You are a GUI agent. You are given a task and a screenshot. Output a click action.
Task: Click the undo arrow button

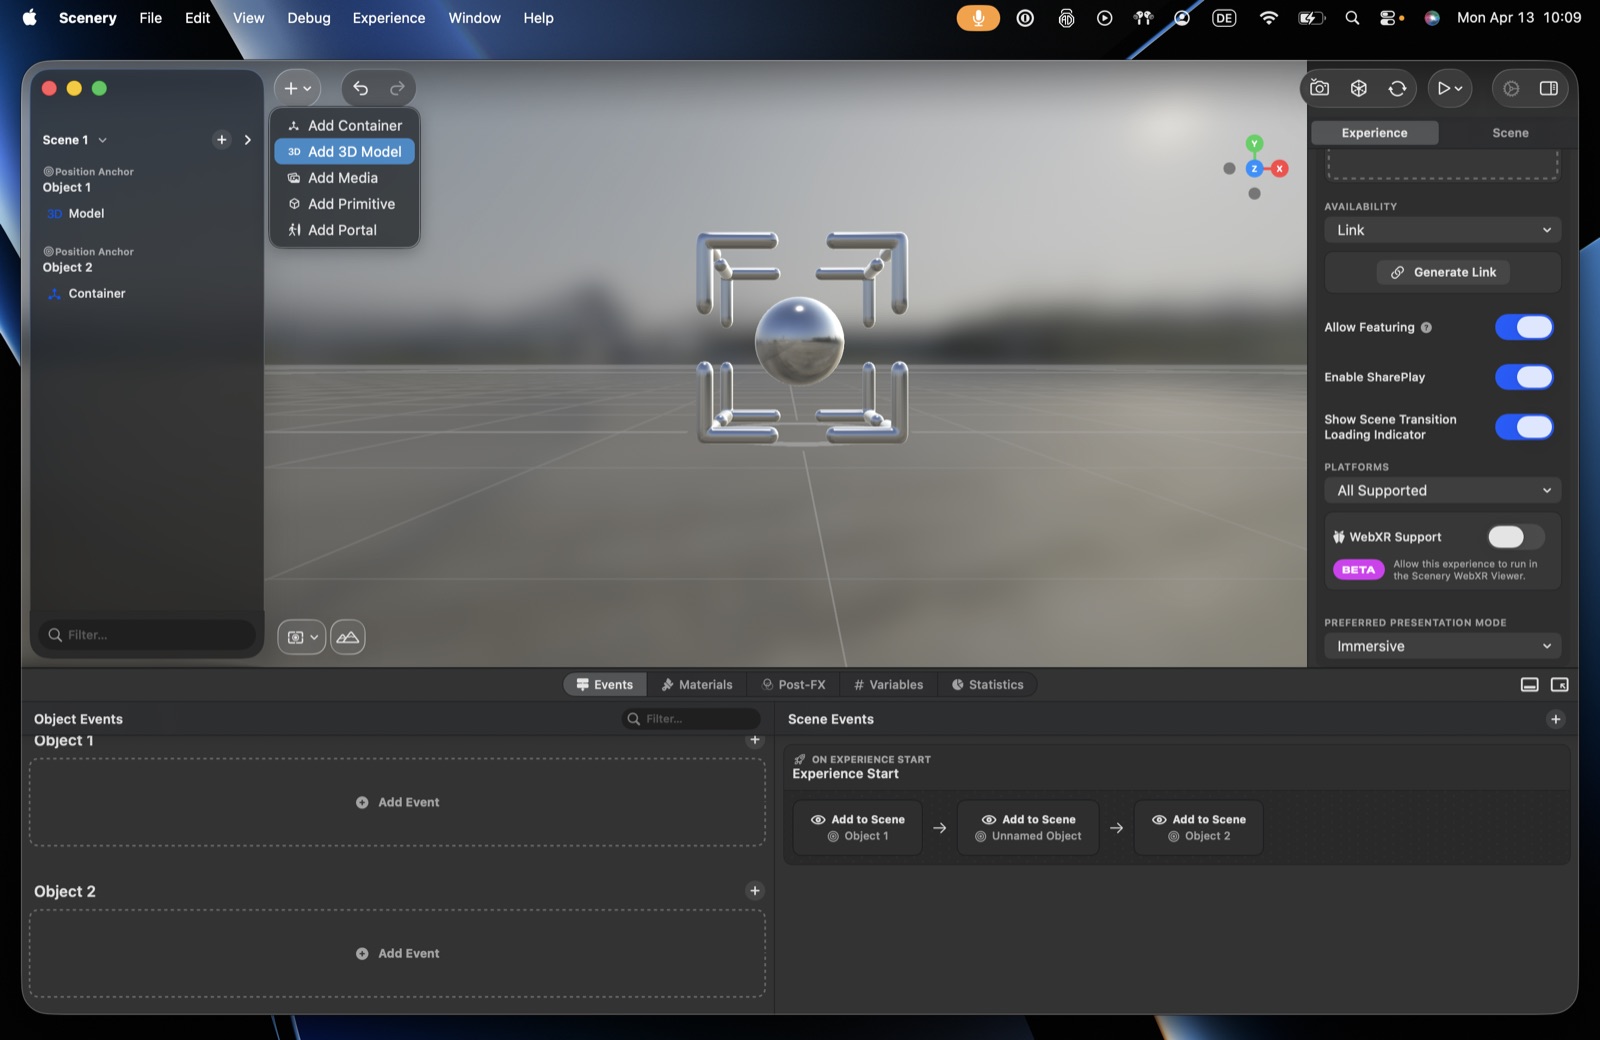click(361, 88)
